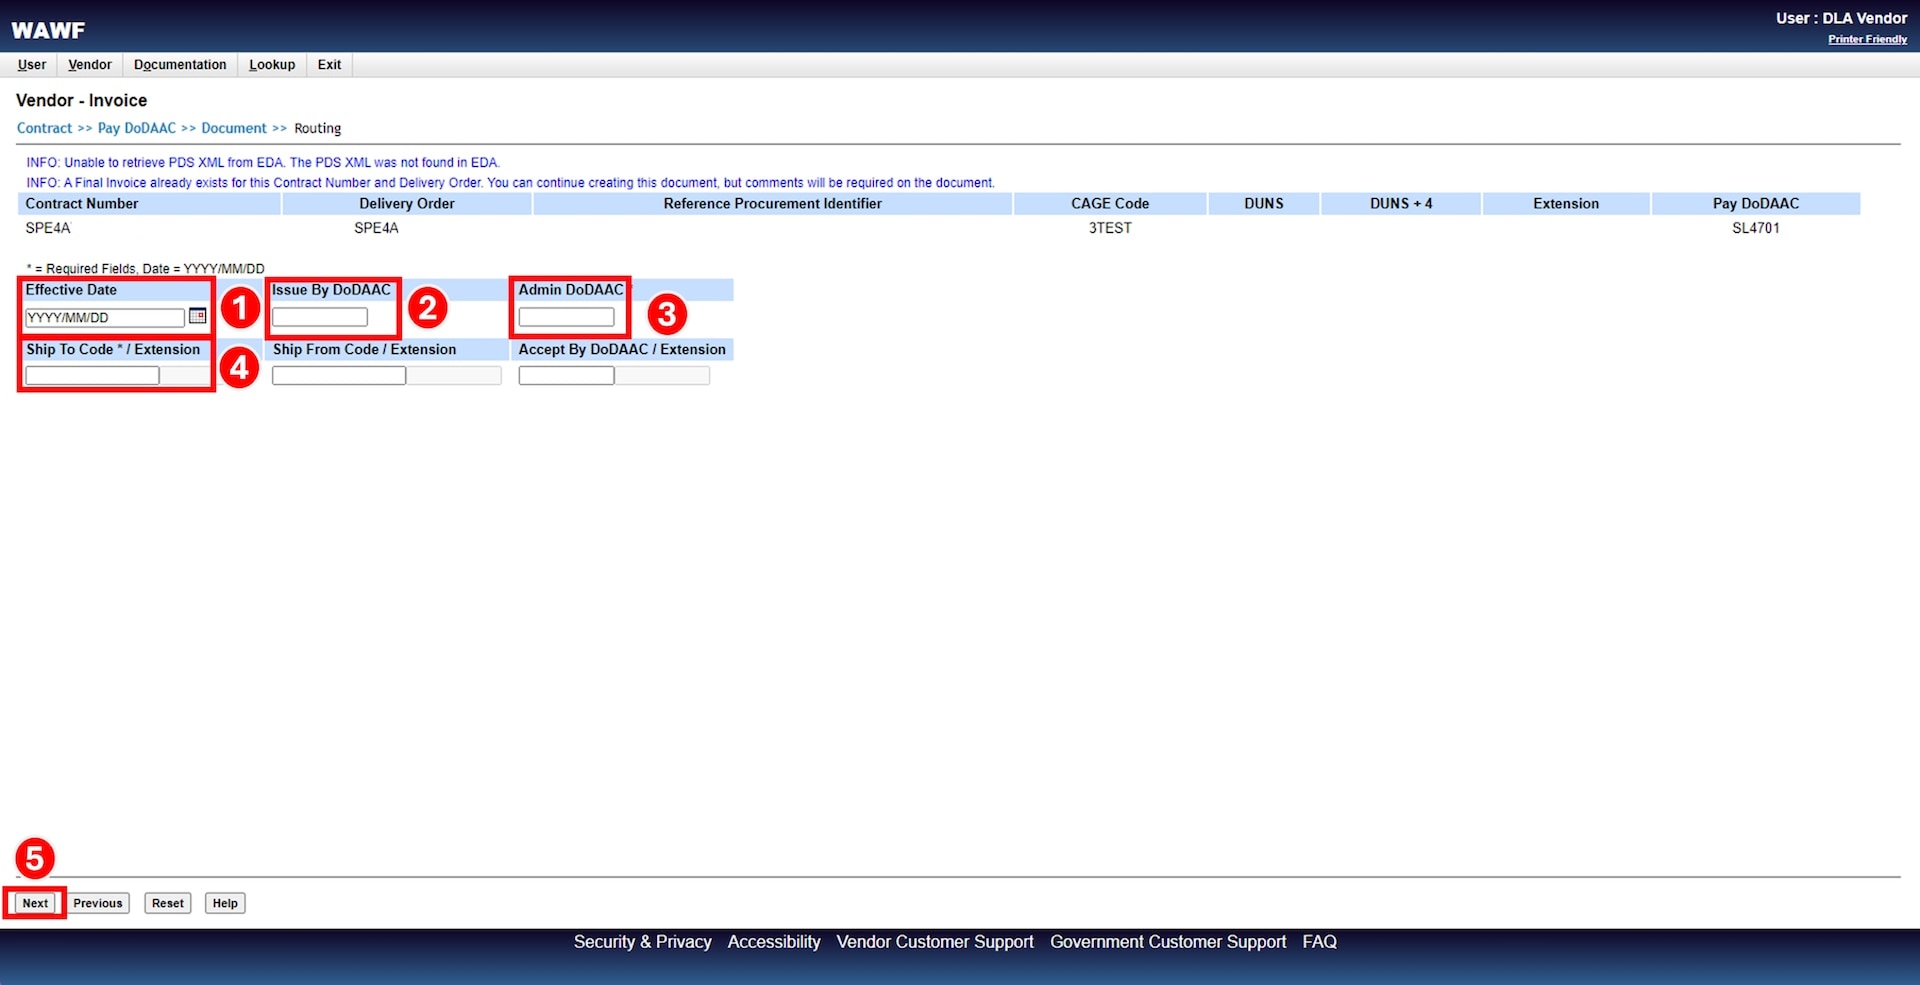1920x985 pixels.
Task: Click the Reset button
Action: pos(168,903)
